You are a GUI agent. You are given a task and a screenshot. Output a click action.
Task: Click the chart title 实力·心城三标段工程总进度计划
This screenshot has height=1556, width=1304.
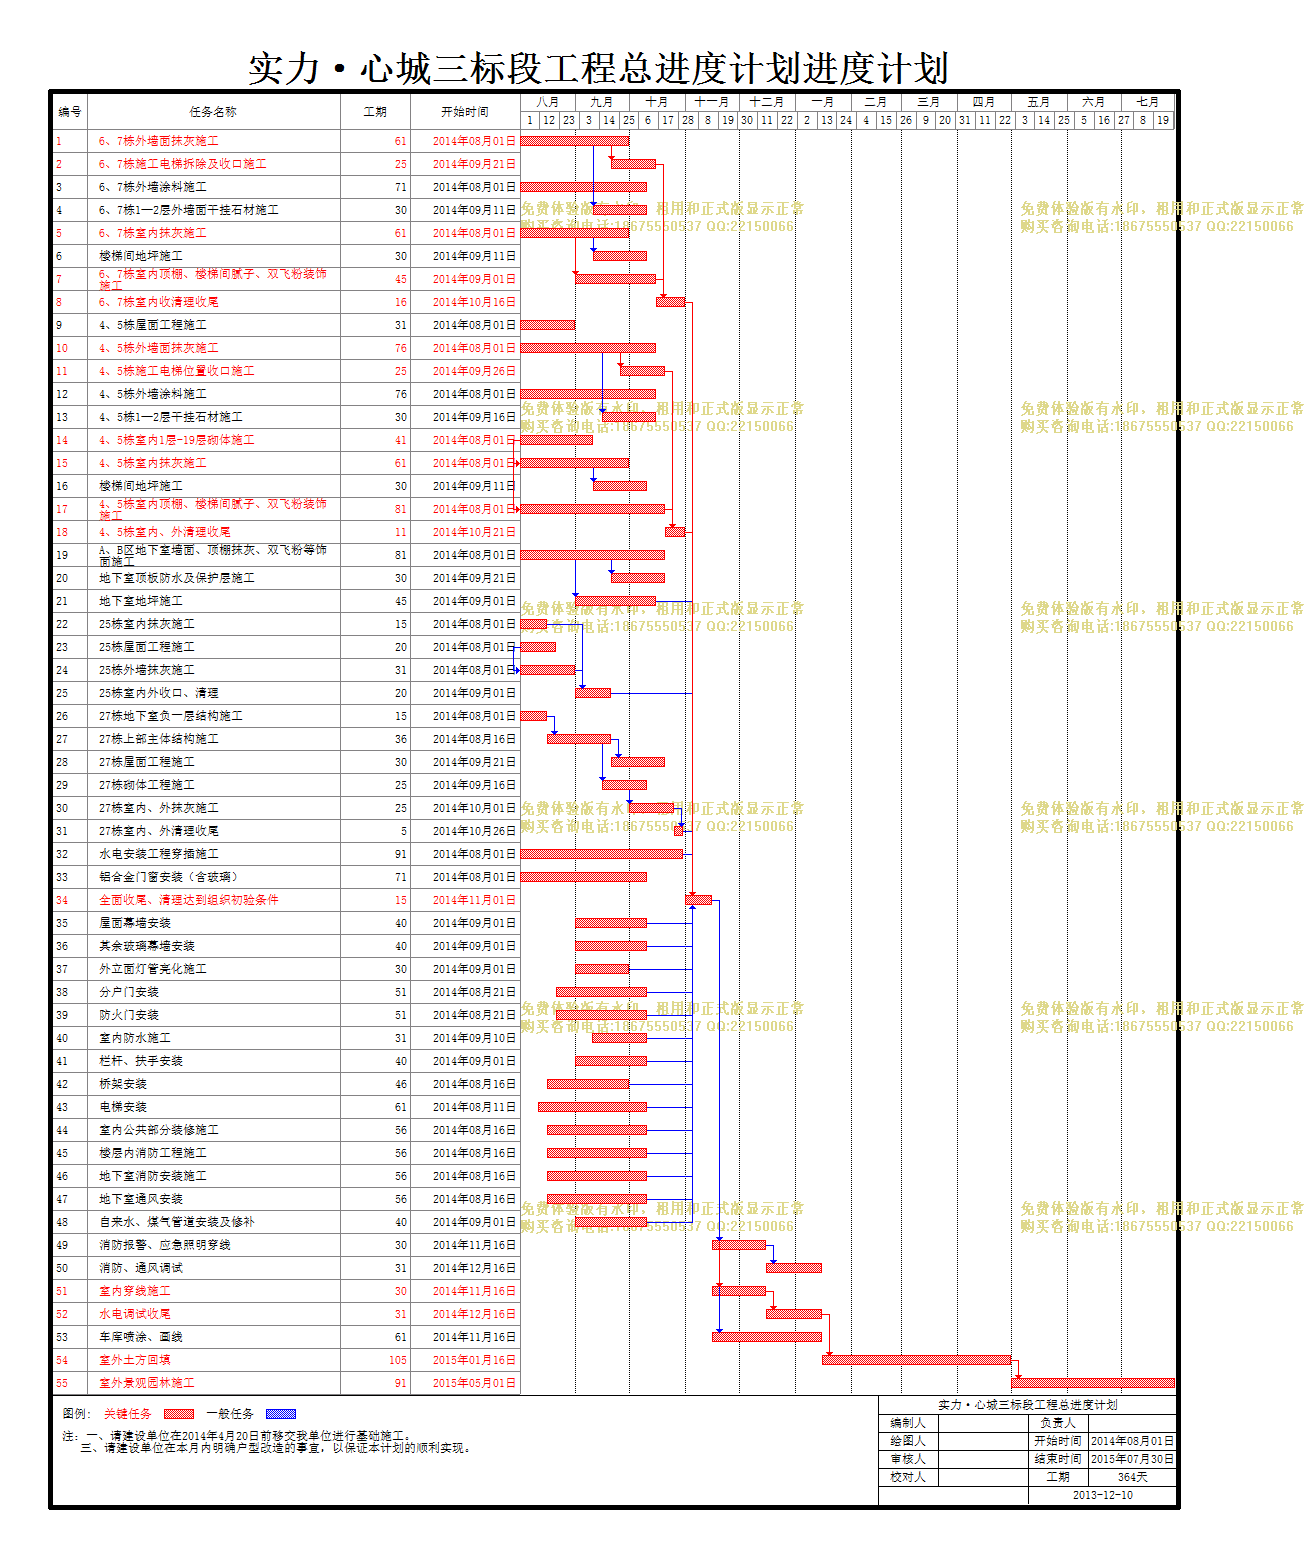pyautogui.click(x=598, y=68)
